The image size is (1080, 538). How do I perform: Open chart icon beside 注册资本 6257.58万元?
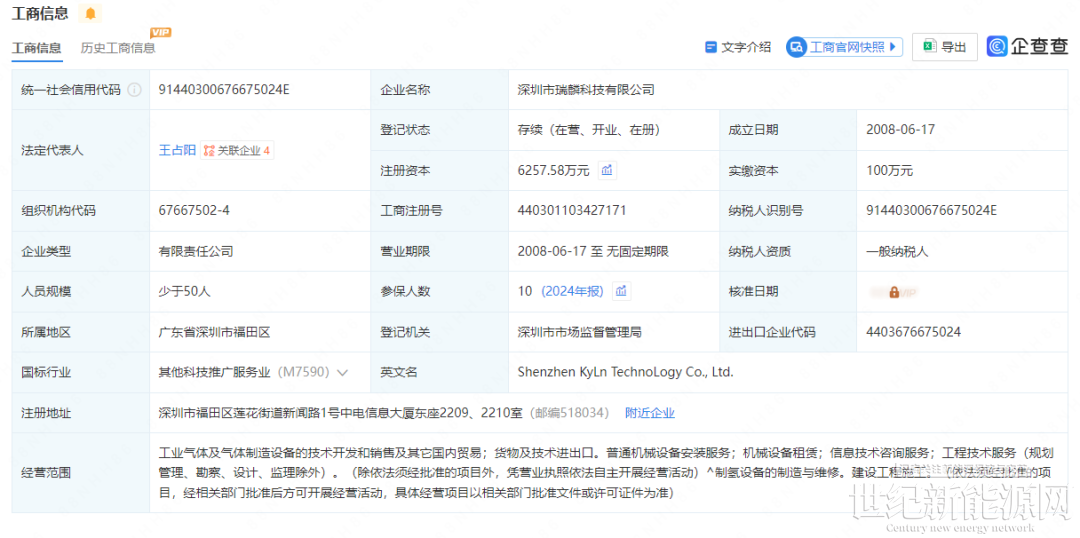coord(607,171)
